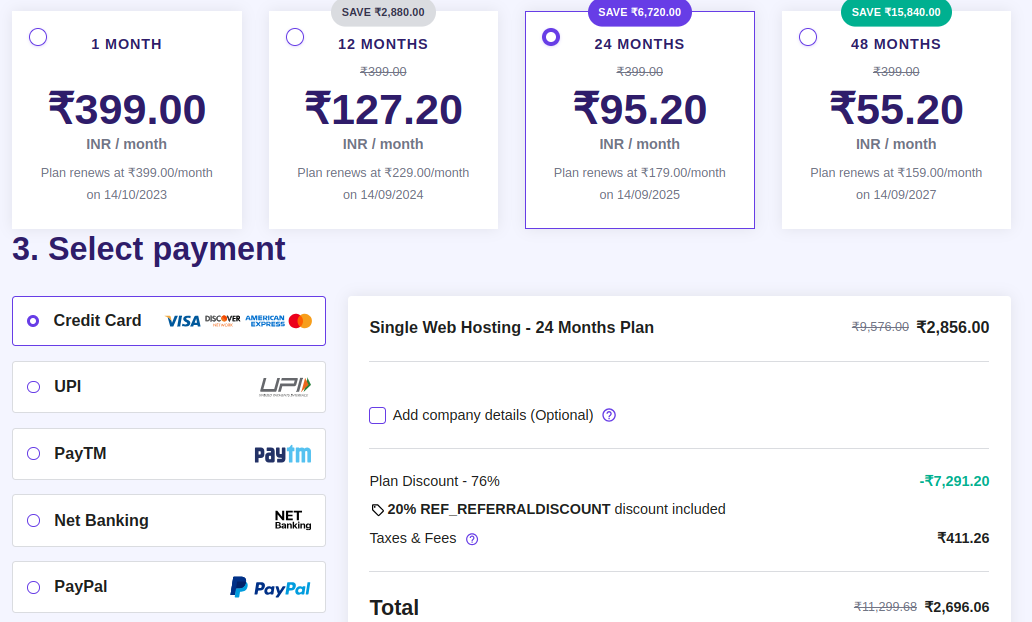Click the American Express logo

[x=265, y=321]
